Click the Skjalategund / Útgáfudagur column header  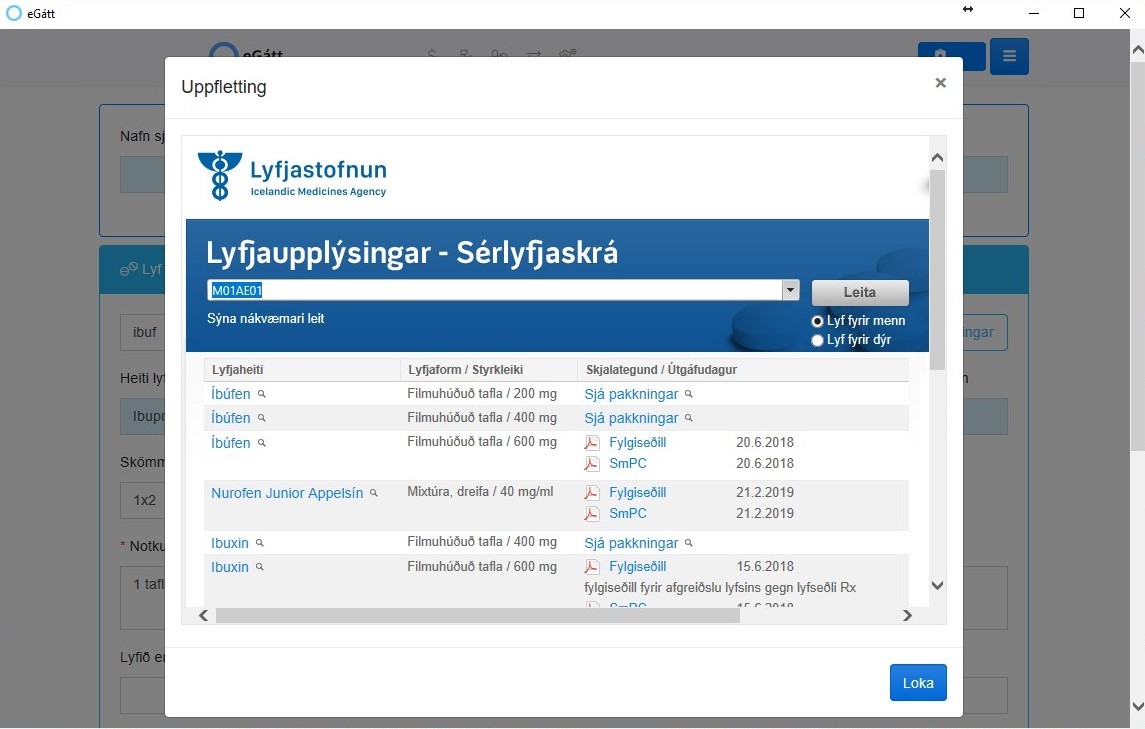coord(662,370)
